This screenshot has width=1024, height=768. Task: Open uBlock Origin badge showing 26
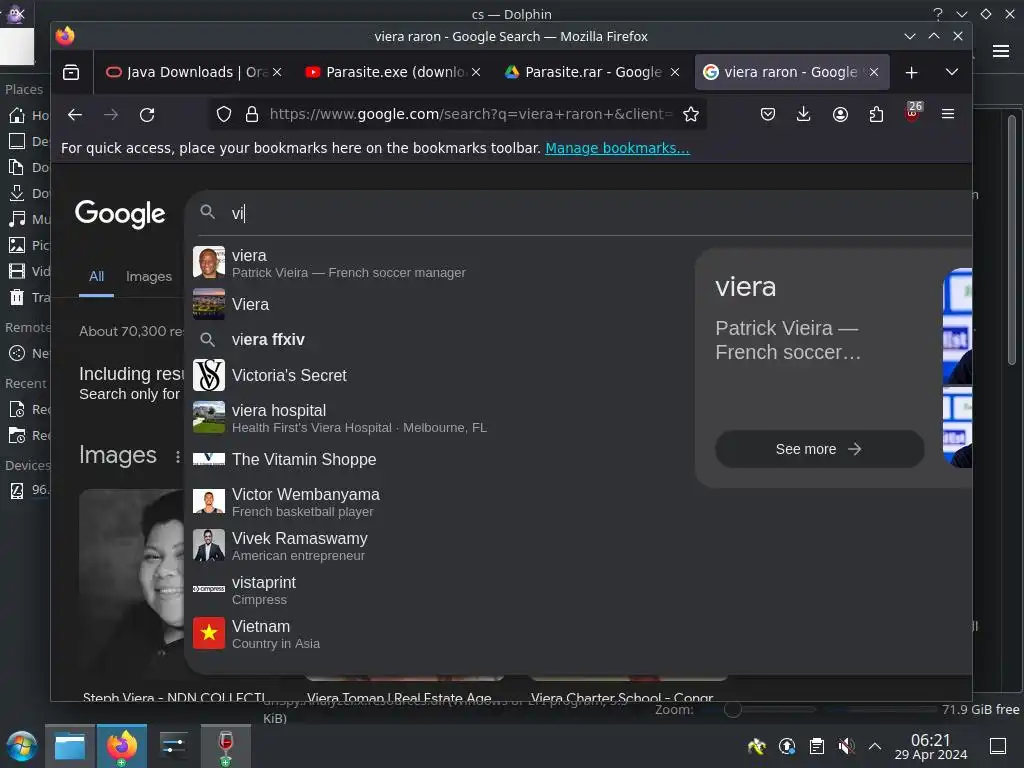[913, 112]
